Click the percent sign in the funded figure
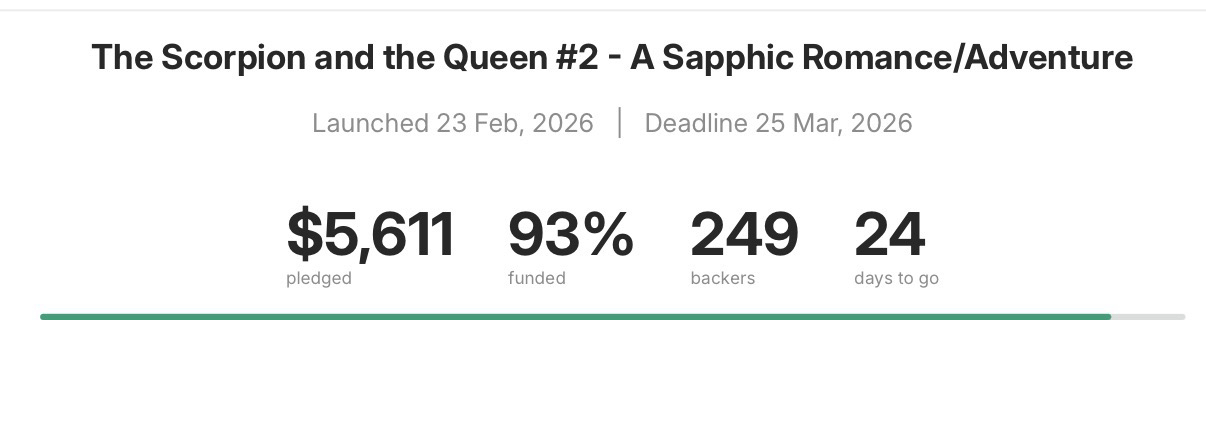Image resolution: width=1206 pixels, height=423 pixels. click(x=608, y=234)
